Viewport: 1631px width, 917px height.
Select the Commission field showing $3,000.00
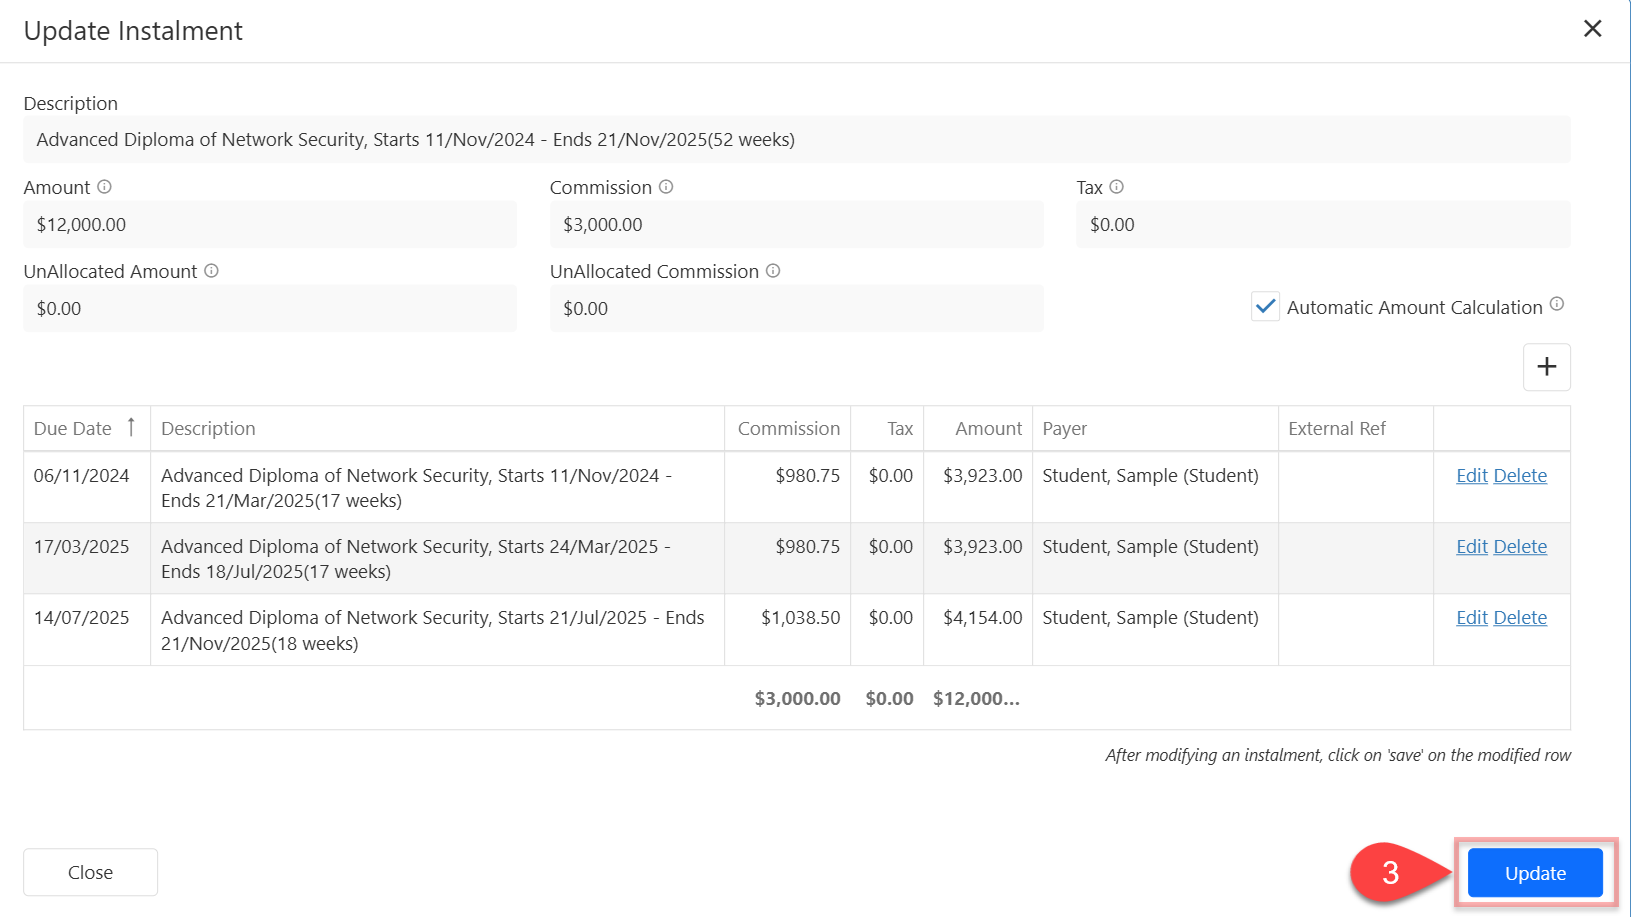(796, 225)
